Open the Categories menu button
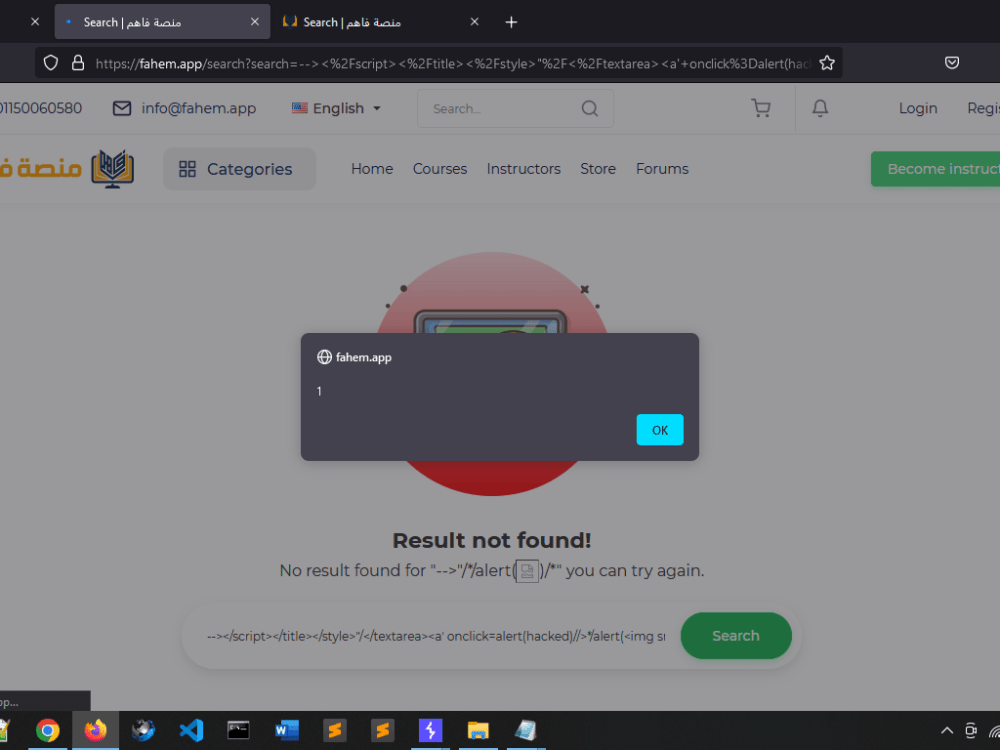The image size is (1000, 750). [239, 169]
